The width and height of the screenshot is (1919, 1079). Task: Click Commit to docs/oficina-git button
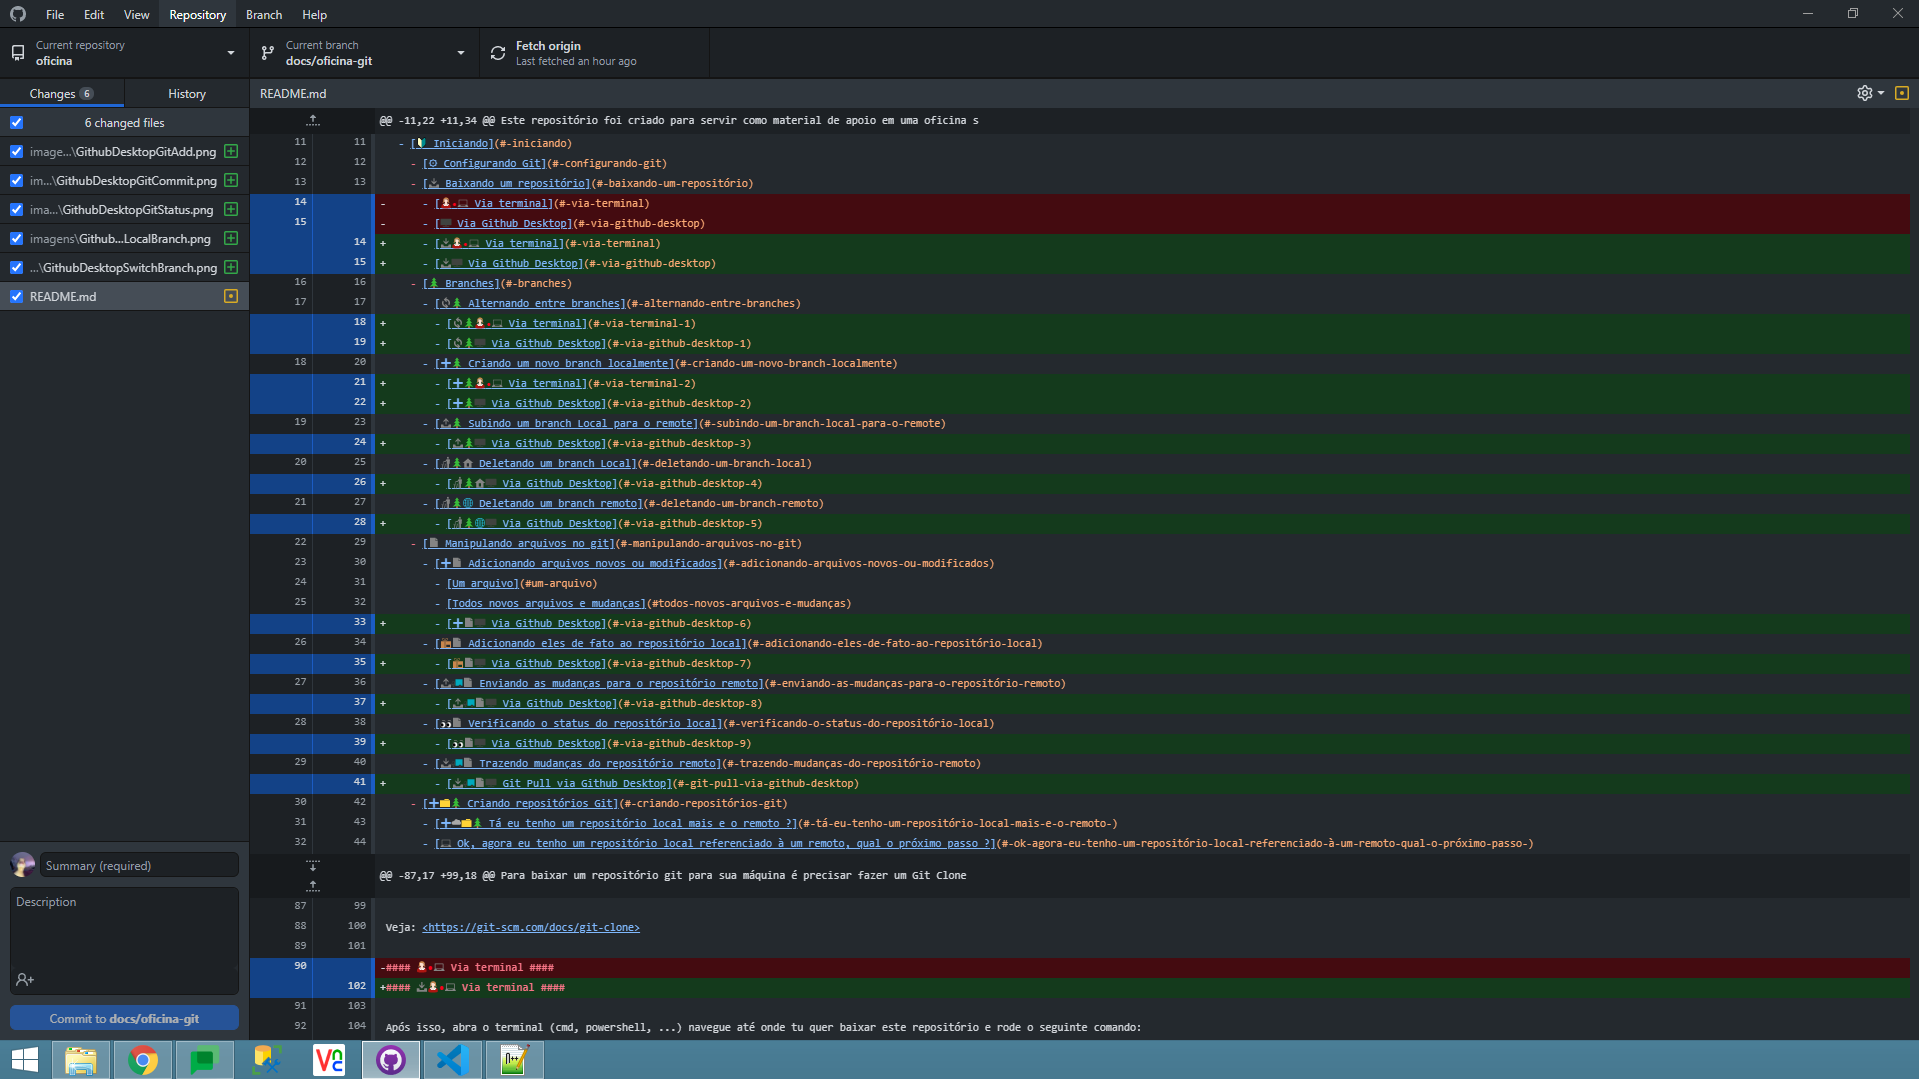pos(124,1018)
